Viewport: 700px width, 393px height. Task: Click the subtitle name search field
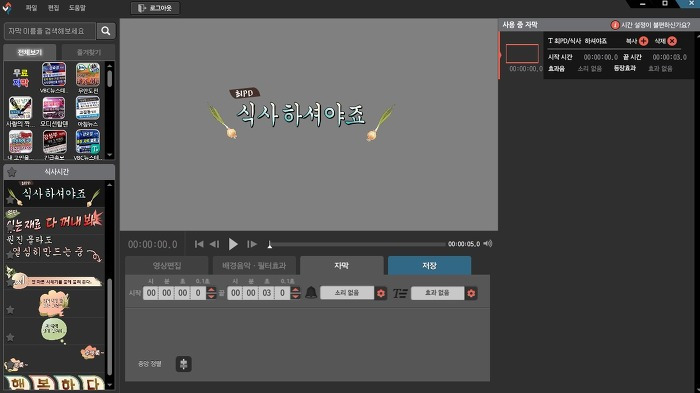[x=50, y=31]
